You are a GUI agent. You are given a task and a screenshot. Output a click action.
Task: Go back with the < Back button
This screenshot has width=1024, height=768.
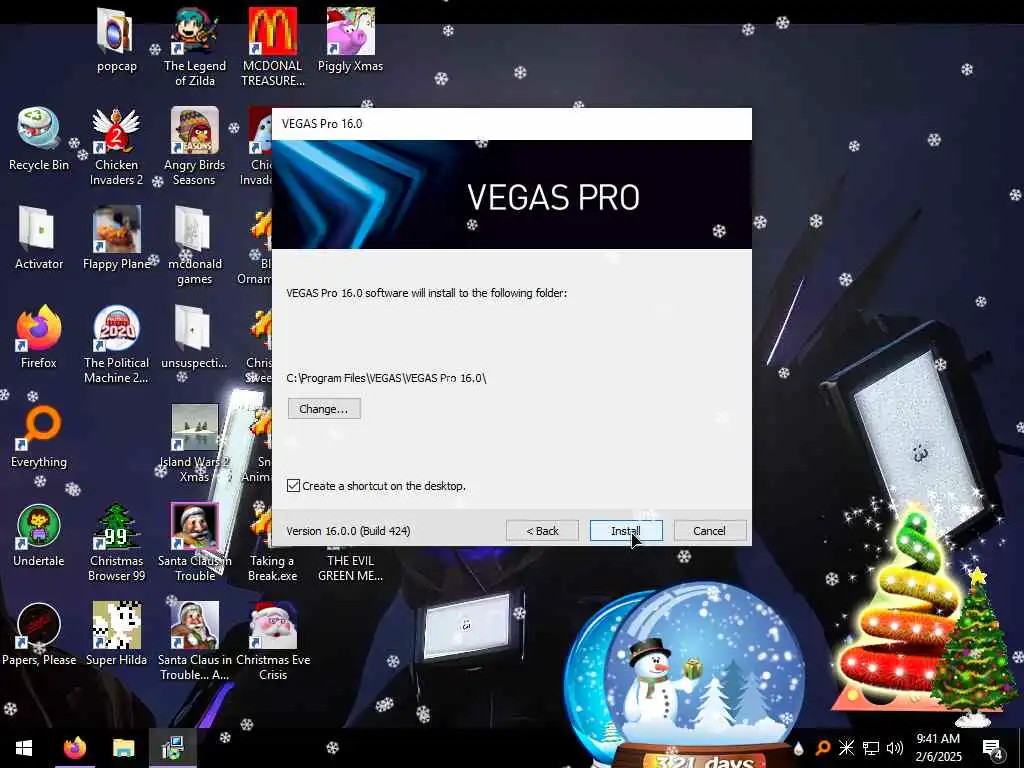coord(542,531)
